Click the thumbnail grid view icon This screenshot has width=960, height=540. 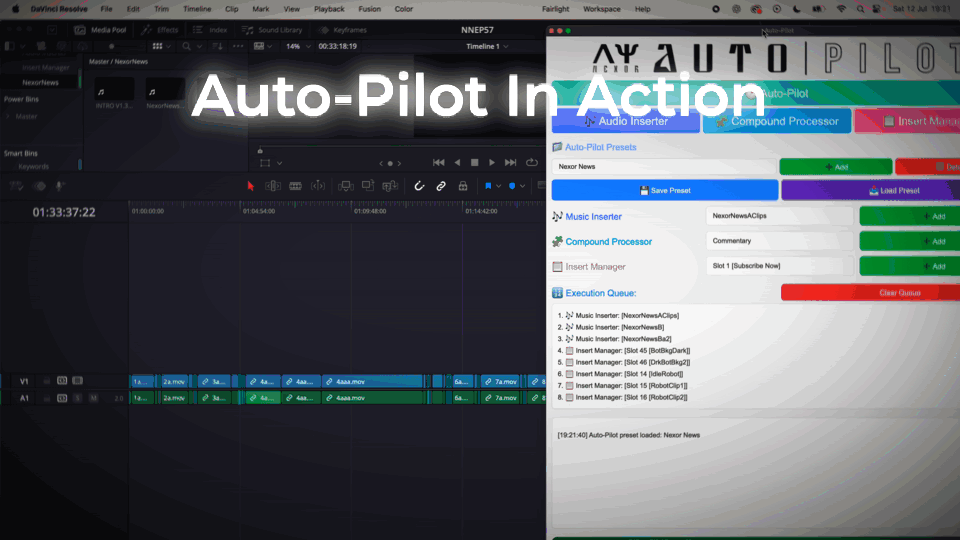point(157,47)
